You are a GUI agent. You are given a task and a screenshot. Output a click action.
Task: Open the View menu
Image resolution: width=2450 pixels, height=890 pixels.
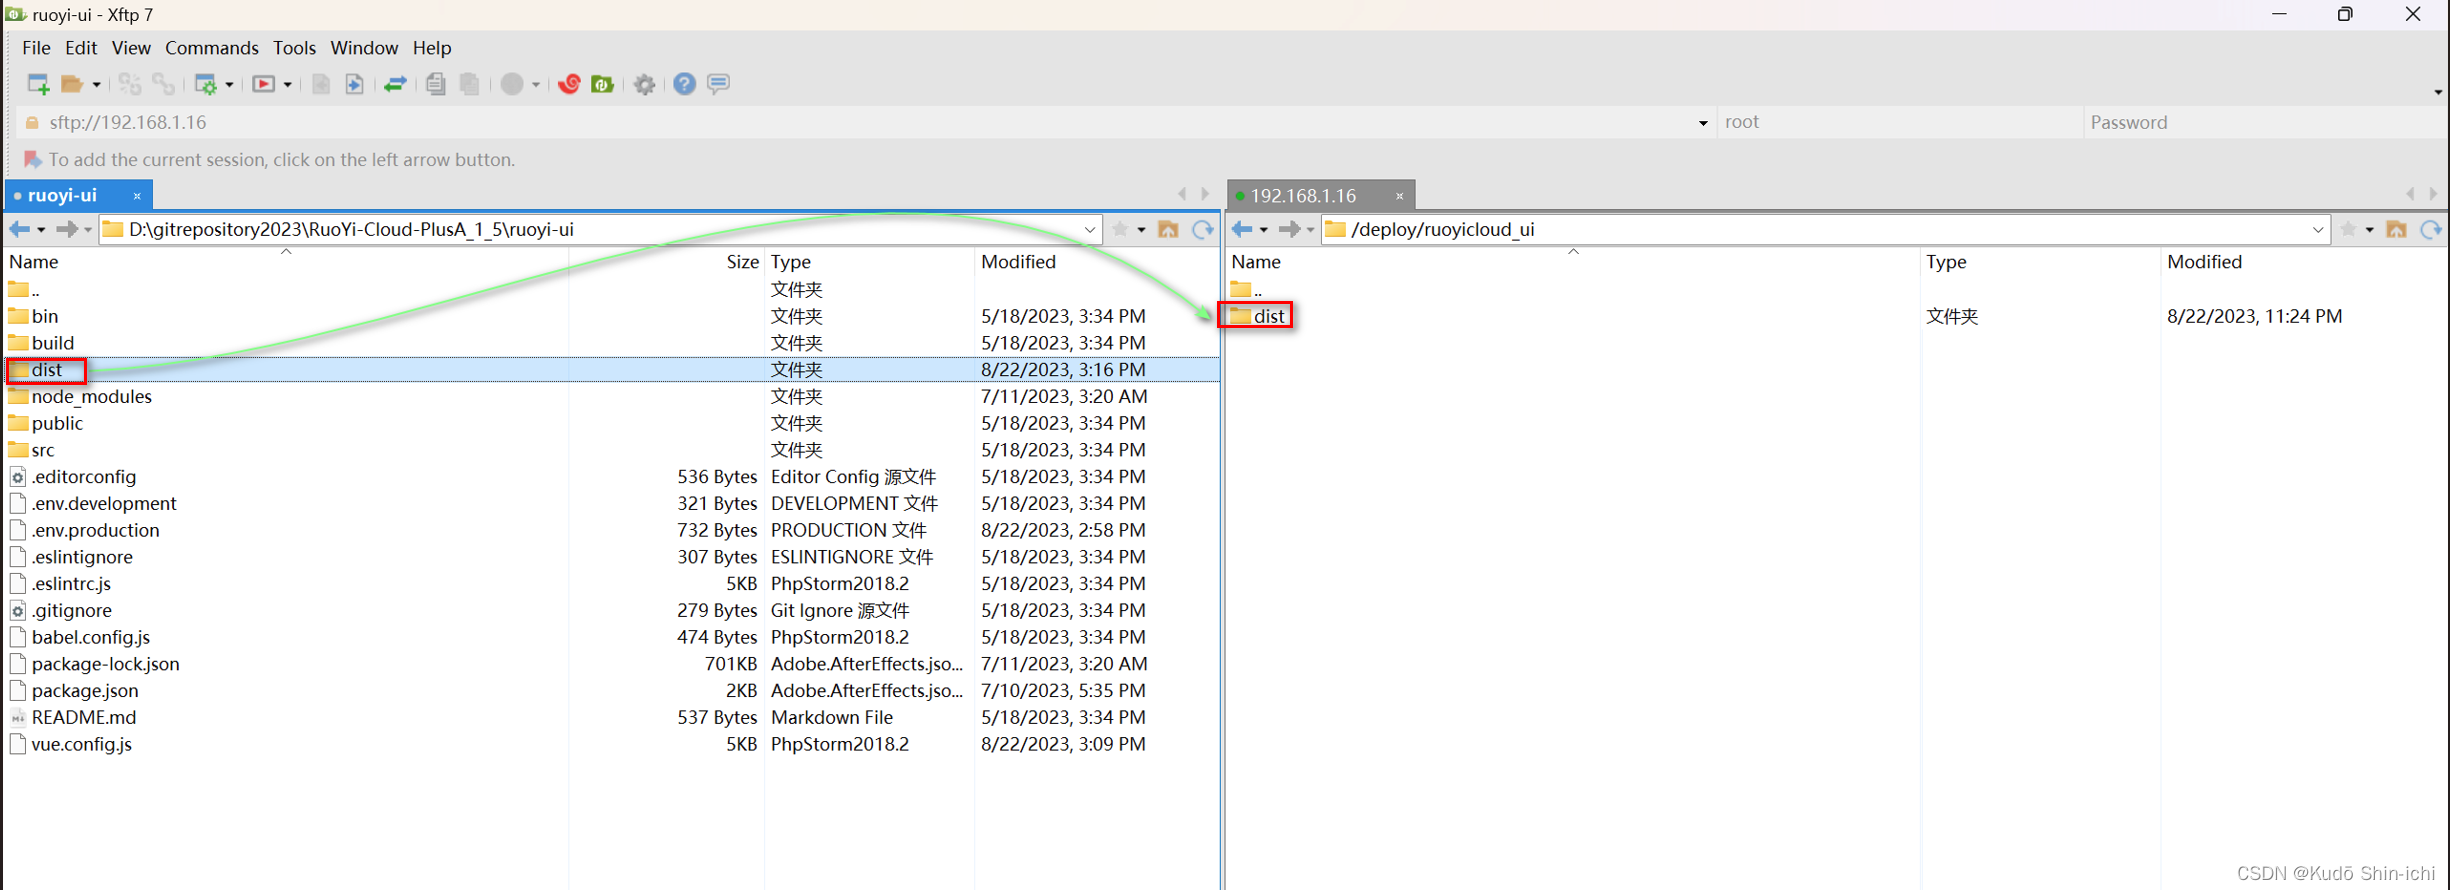[131, 48]
